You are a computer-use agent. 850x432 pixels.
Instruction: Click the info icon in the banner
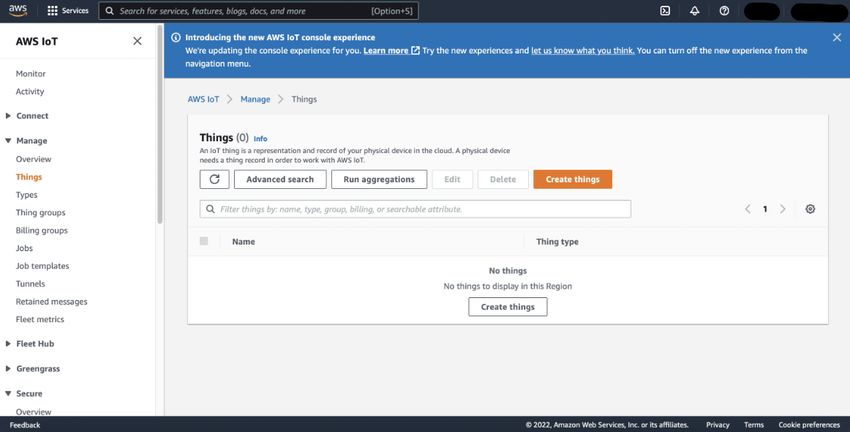pyautogui.click(x=176, y=37)
